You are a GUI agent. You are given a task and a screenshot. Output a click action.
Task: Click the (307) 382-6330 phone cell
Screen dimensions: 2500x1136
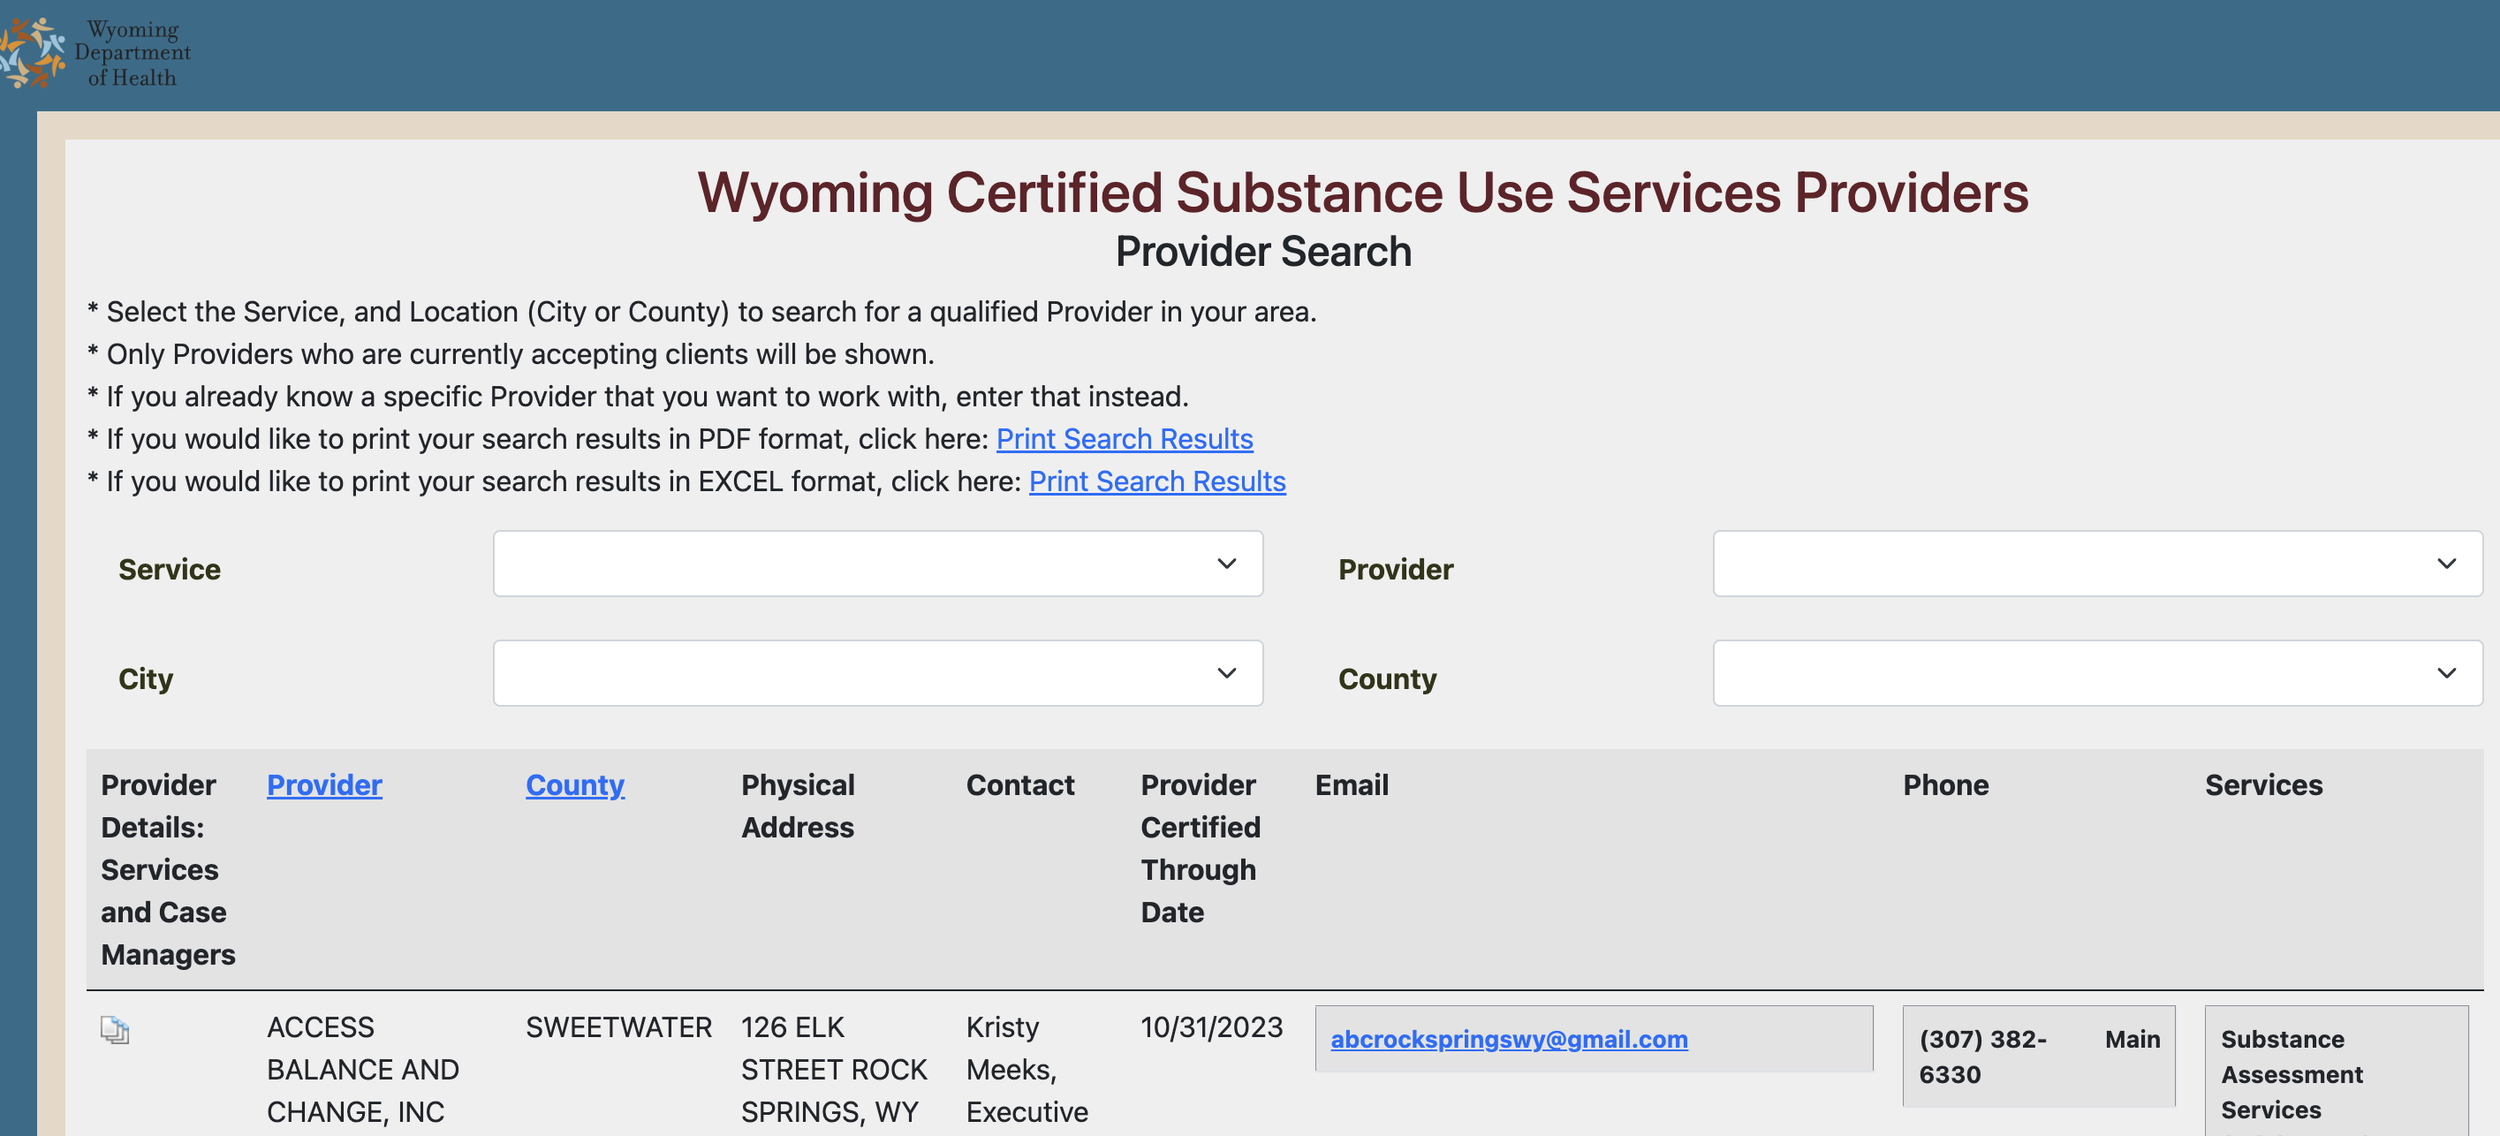point(1982,1056)
